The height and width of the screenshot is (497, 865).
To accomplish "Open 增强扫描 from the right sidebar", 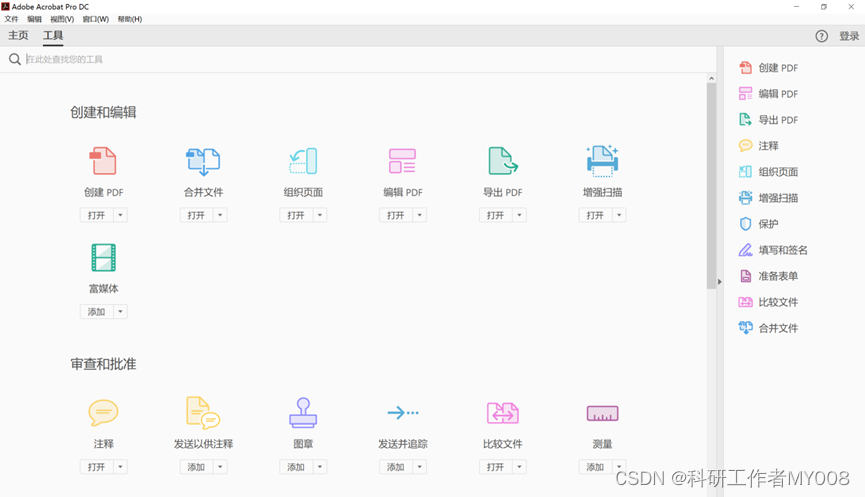I will pos(768,197).
